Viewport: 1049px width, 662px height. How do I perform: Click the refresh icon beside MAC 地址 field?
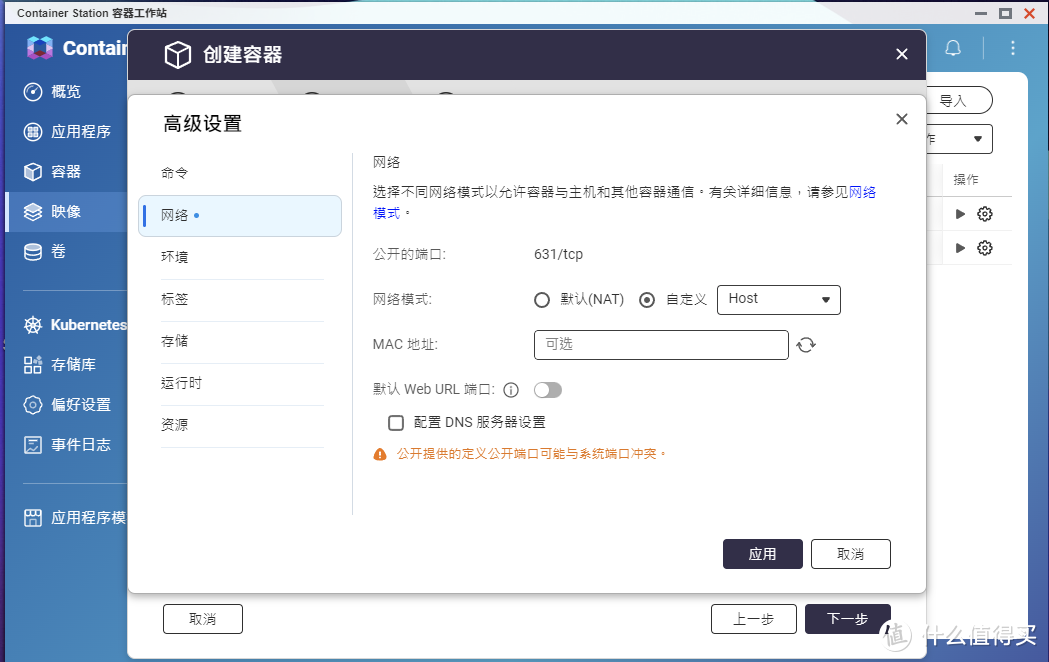(806, 343)
